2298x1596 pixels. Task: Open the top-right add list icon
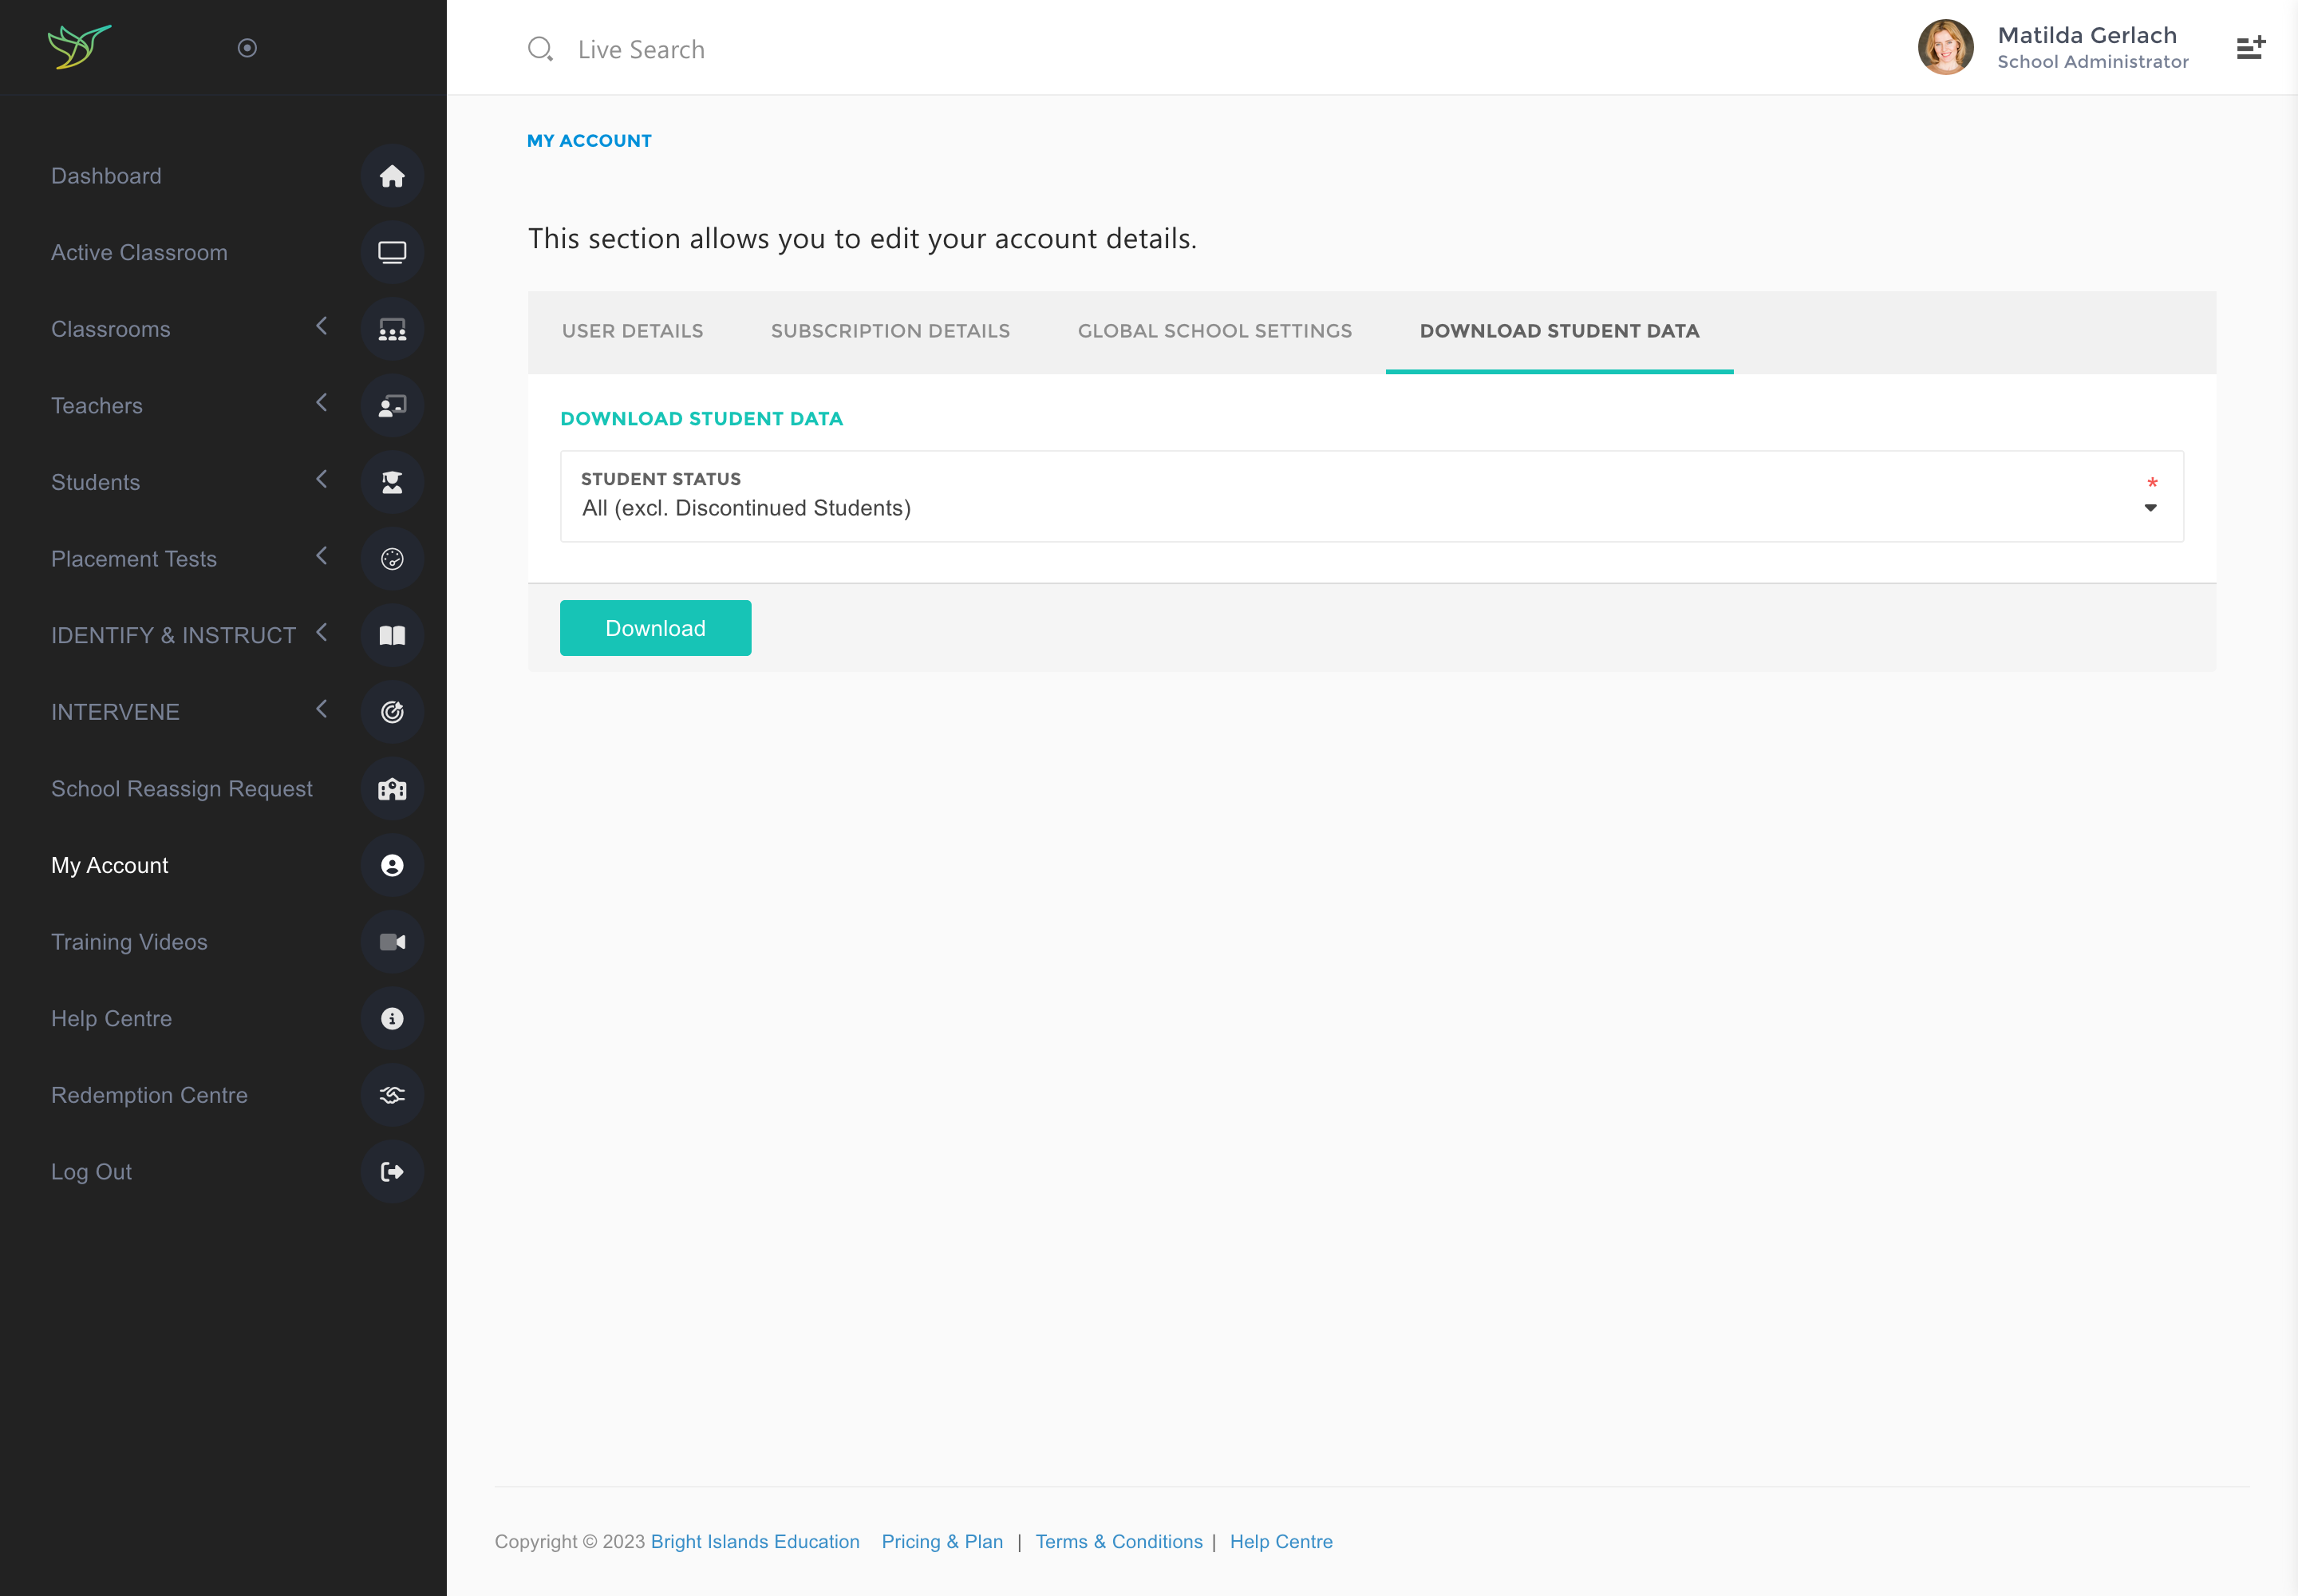(2250, 48)
